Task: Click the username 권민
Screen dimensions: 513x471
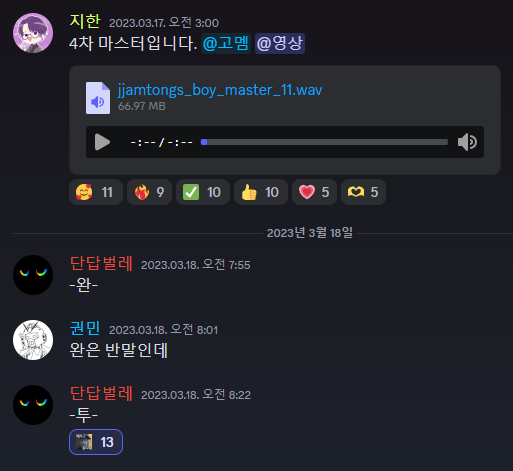Action: pos(85,328)
